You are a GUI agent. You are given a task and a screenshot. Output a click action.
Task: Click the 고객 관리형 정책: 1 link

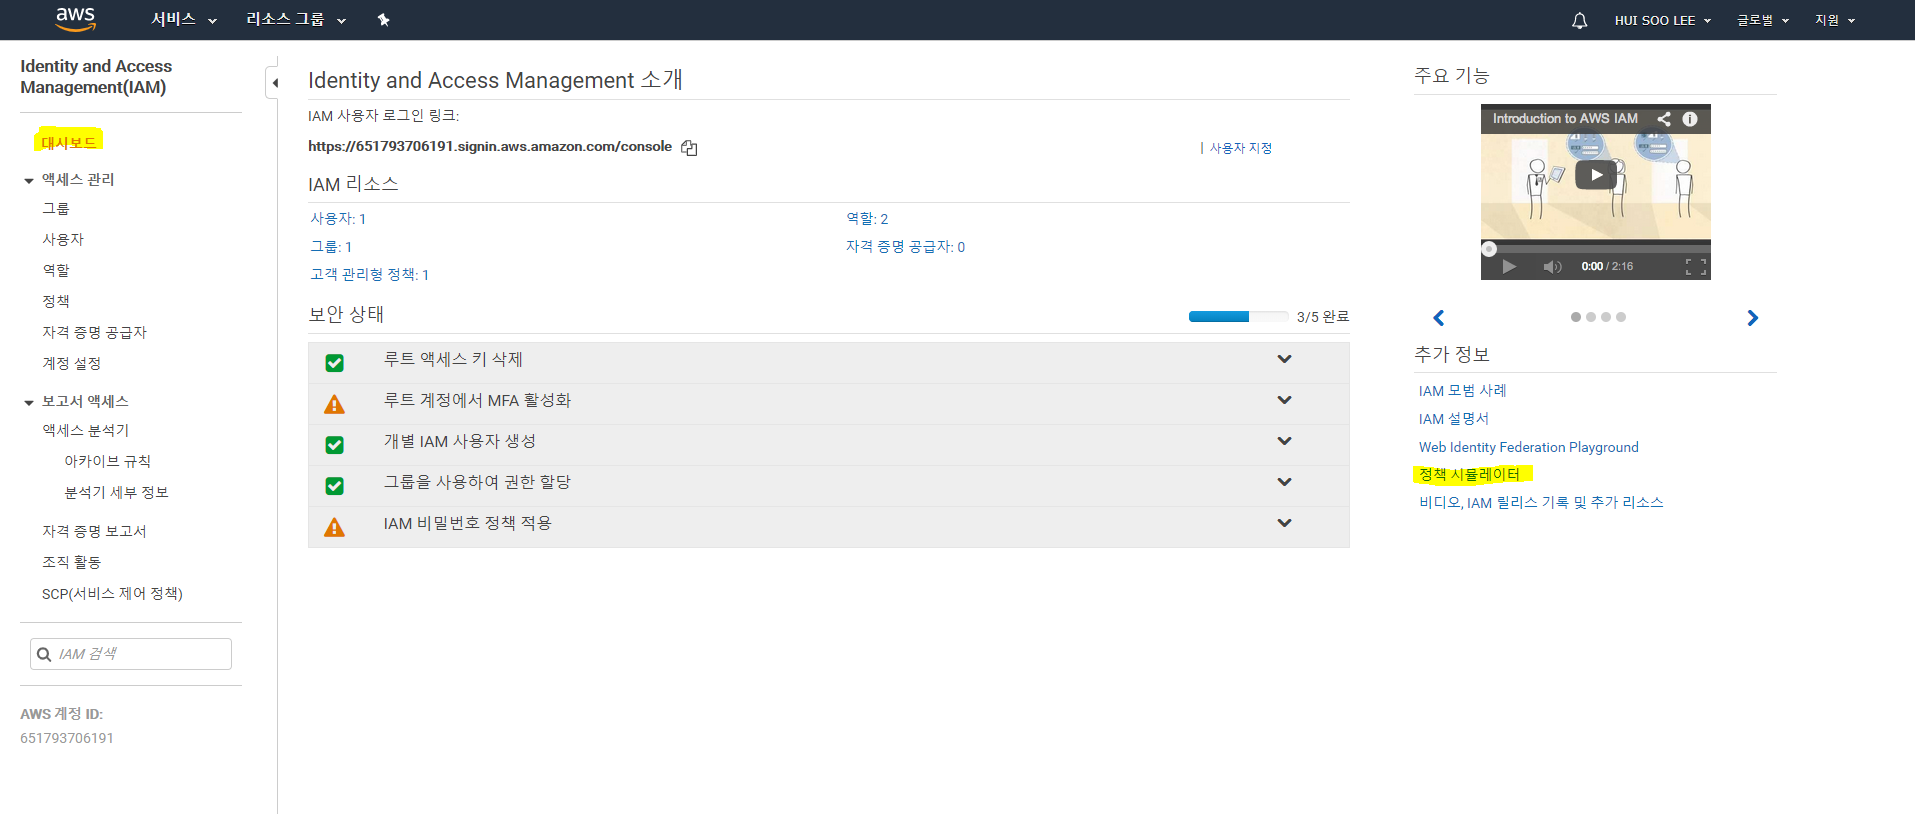pos(369,274)
